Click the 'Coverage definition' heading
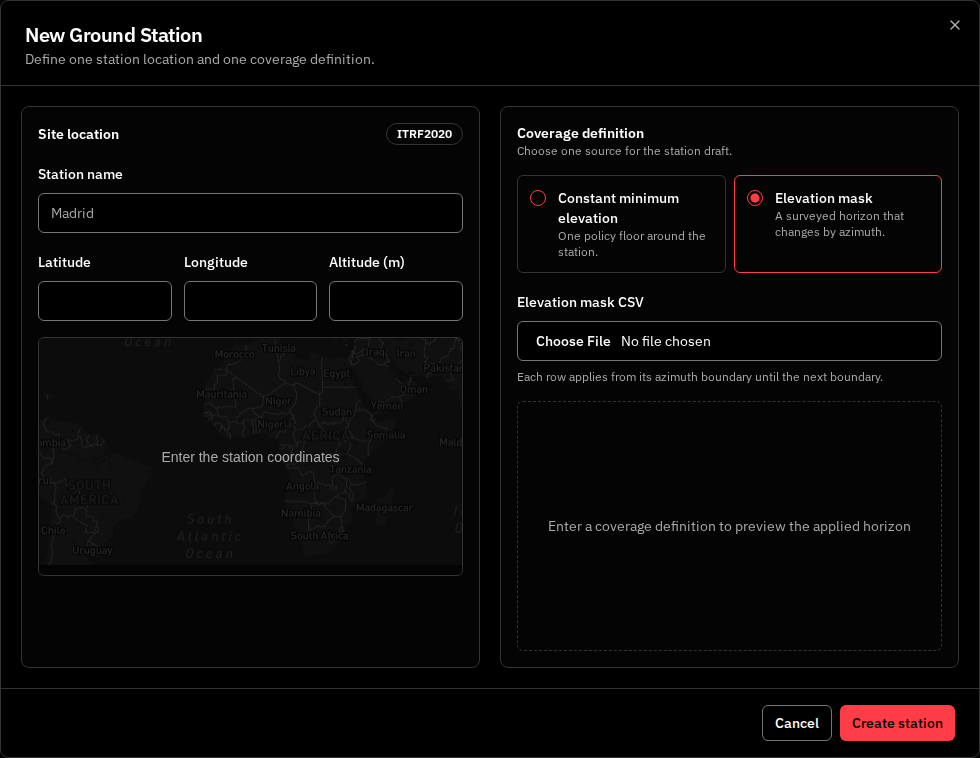 pyautogui.click(x=580, y=133)
